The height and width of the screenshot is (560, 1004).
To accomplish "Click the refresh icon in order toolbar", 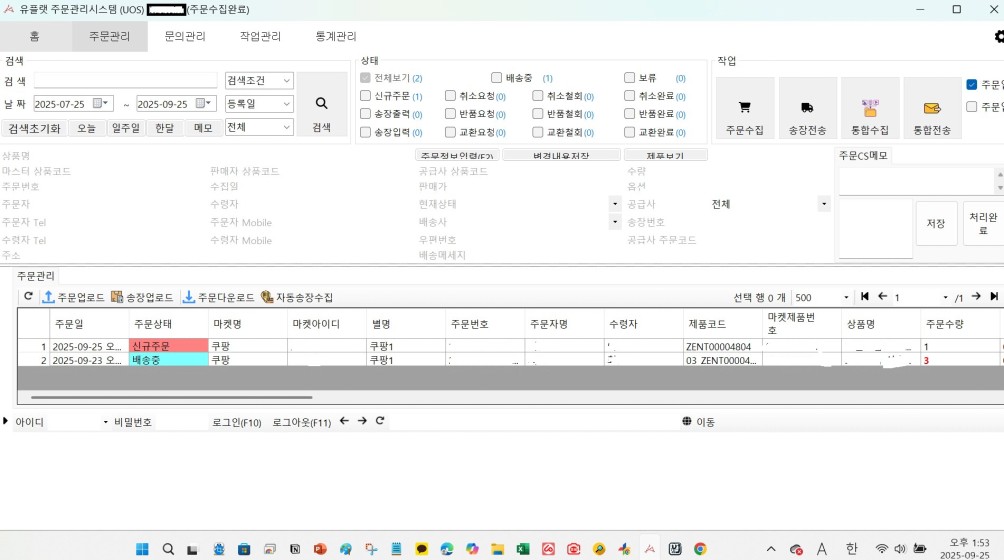I will (x=28, y=297).
